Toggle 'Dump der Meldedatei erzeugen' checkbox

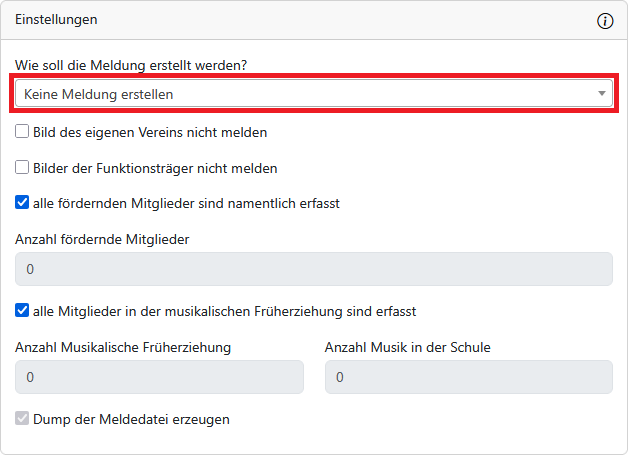[22, 419]
